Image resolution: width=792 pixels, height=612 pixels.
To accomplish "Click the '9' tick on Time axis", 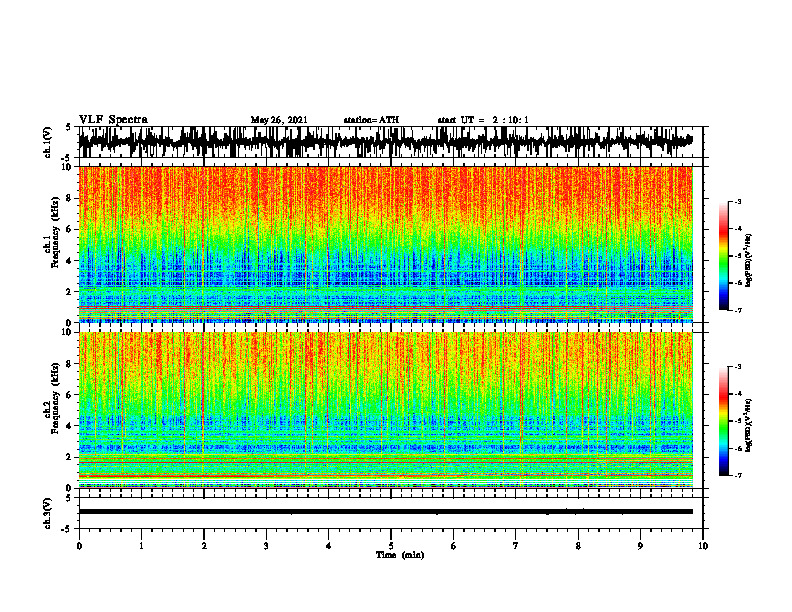I will pyautogui.click(x=640, y=545).
